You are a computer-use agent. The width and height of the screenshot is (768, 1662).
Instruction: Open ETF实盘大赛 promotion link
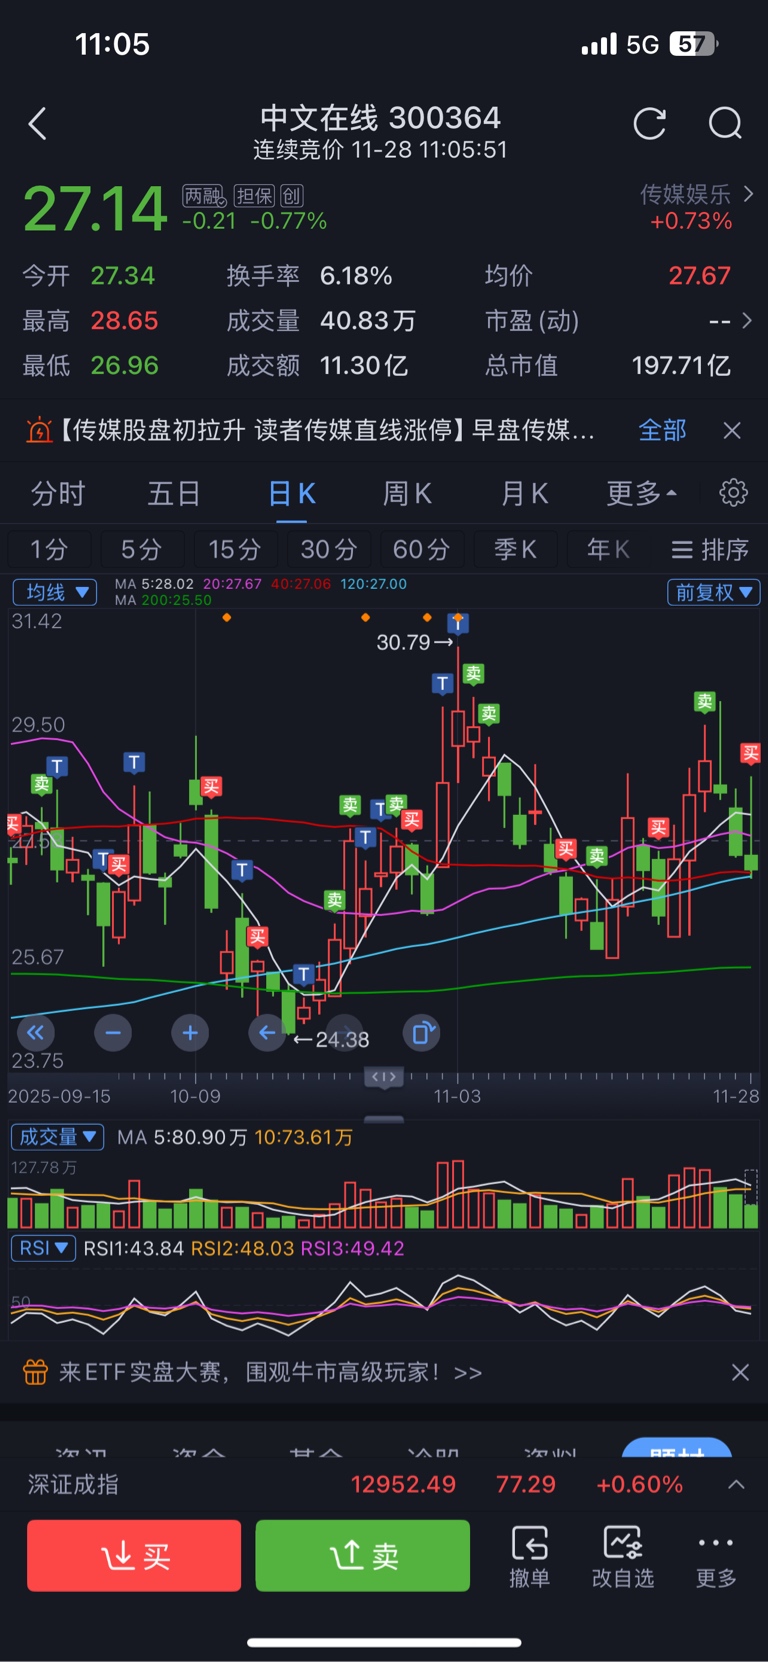pos(270,1372)
